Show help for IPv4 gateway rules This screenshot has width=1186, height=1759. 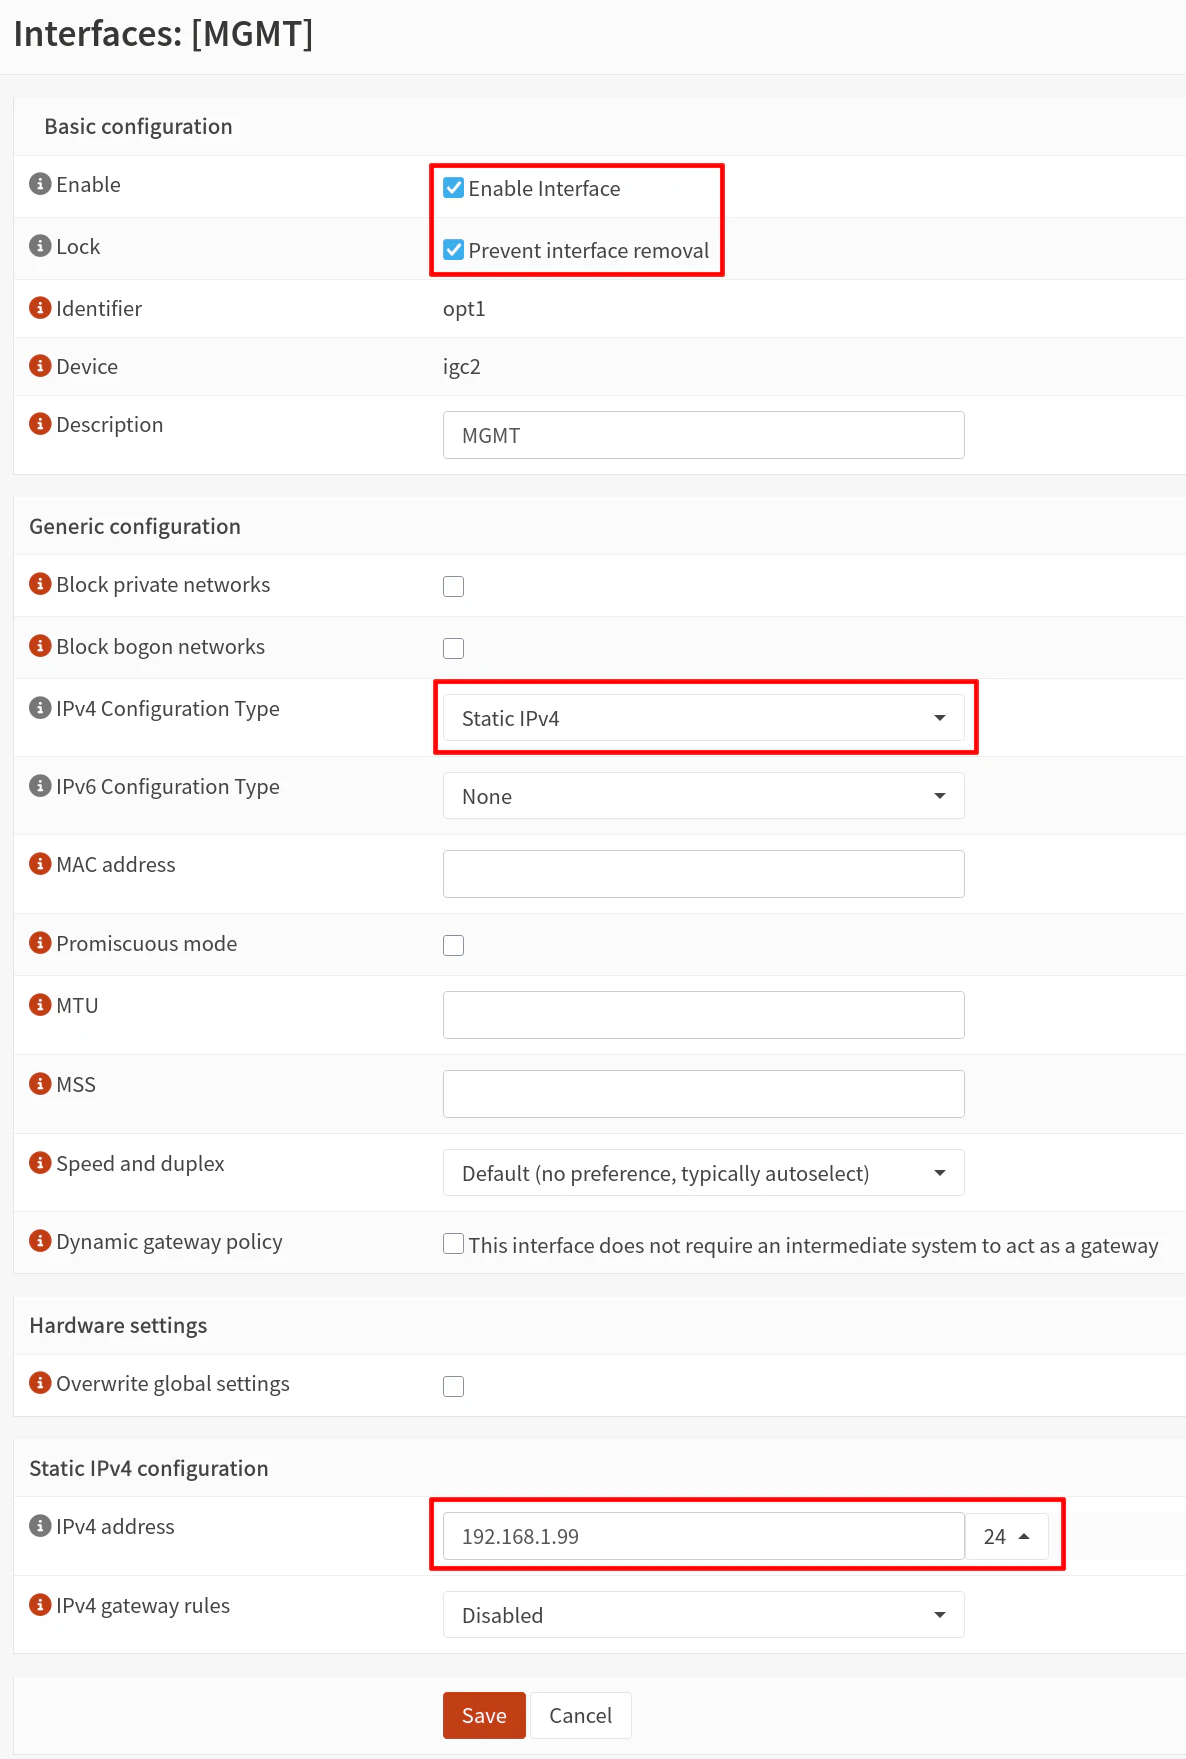click(x=40, y=1605)
